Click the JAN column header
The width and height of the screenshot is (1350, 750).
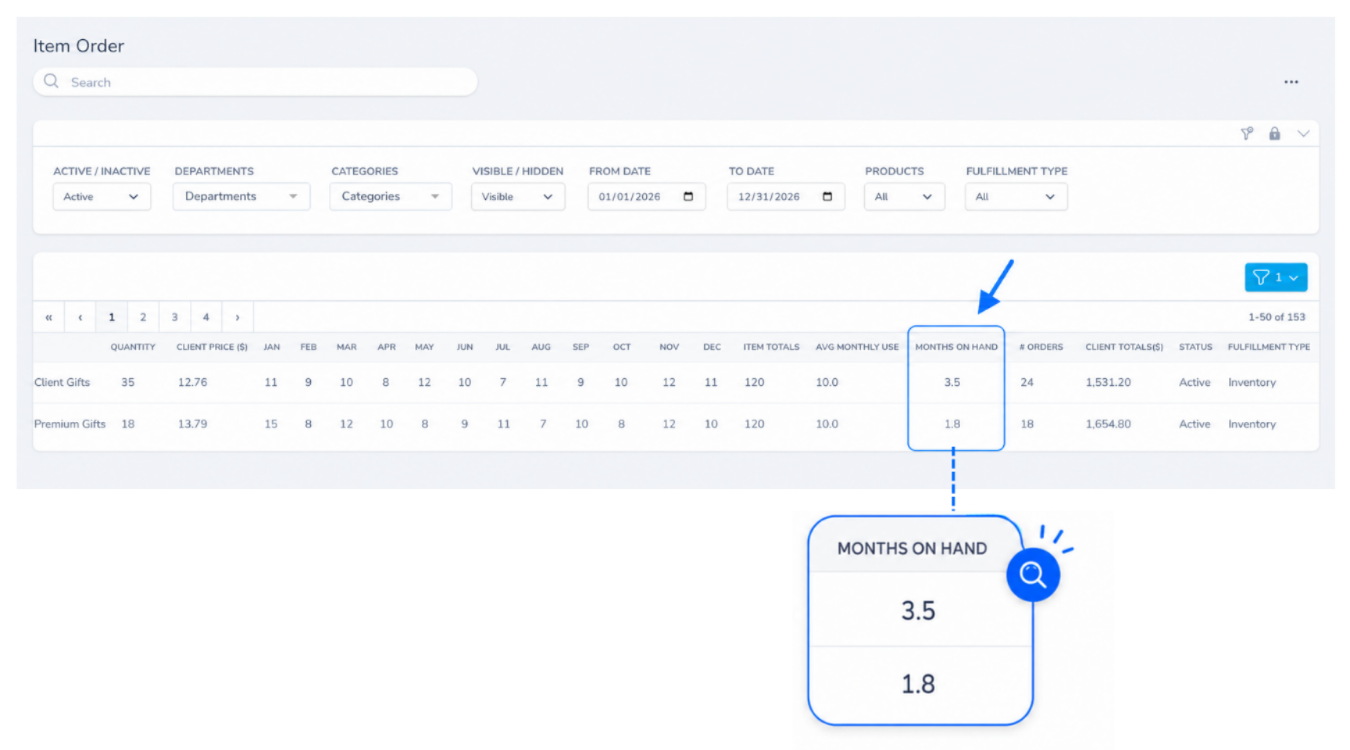271,347
